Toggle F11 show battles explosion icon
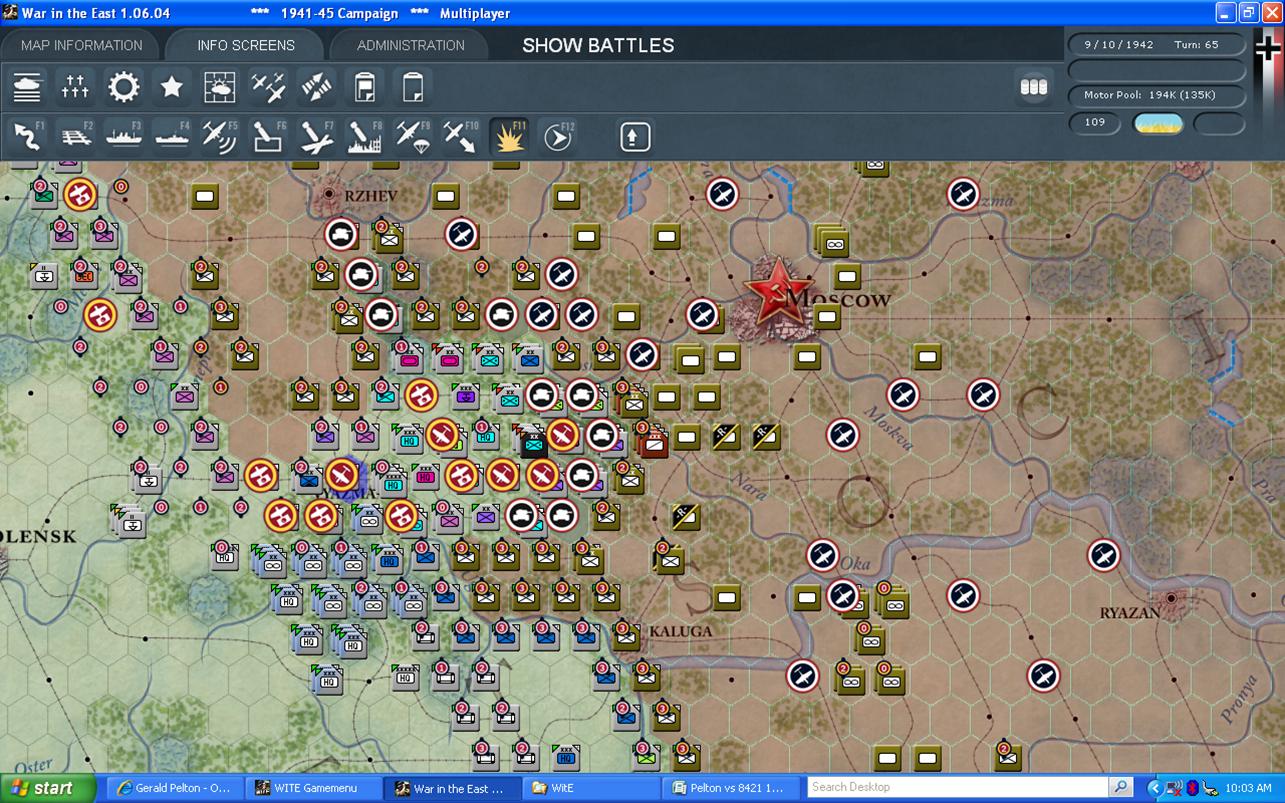 click(509, 135)
